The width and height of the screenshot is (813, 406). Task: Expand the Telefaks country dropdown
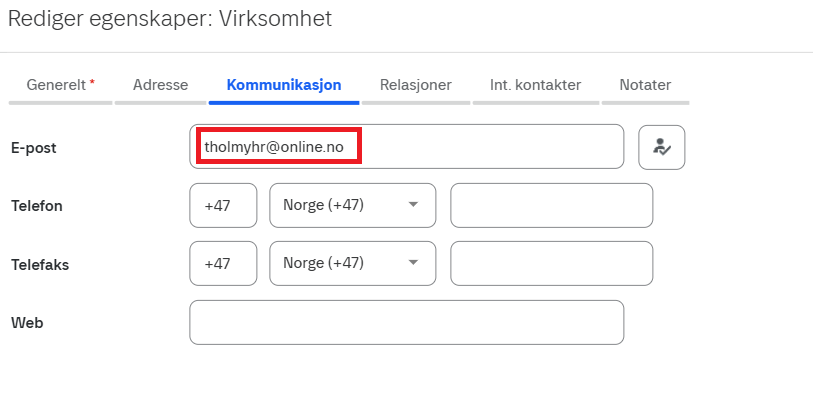click(x=352, y=264)
